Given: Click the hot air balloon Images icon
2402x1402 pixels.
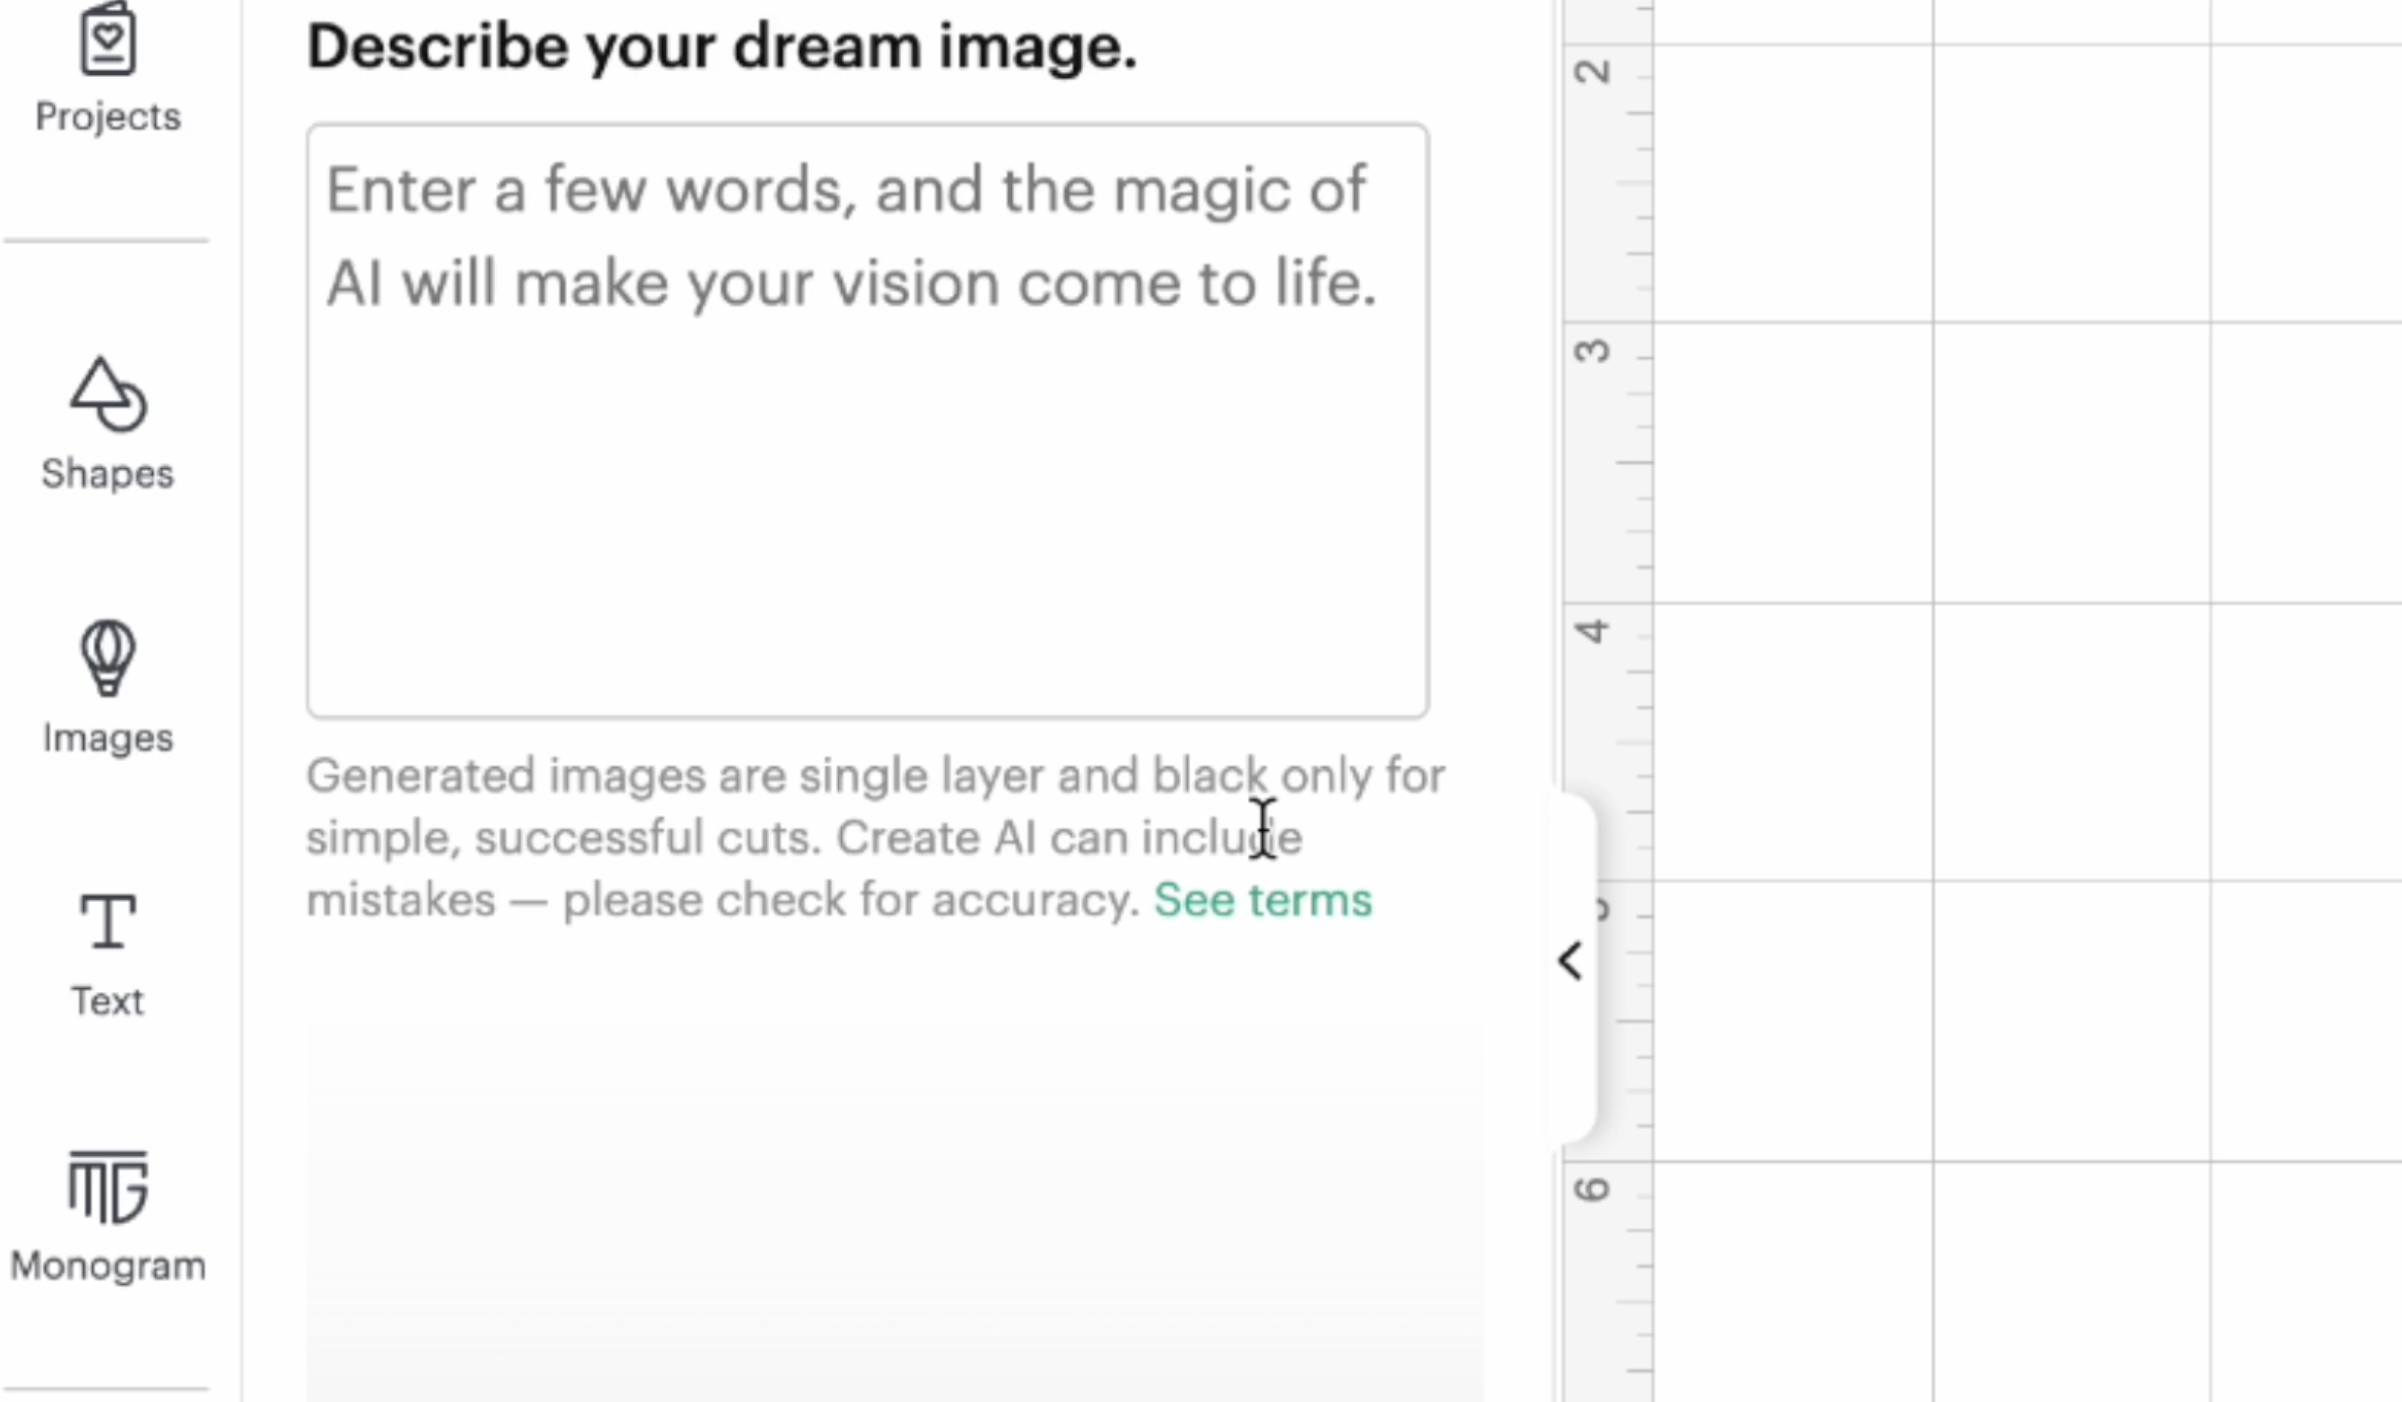Looking at the screenshot, I should click(107, 660).
